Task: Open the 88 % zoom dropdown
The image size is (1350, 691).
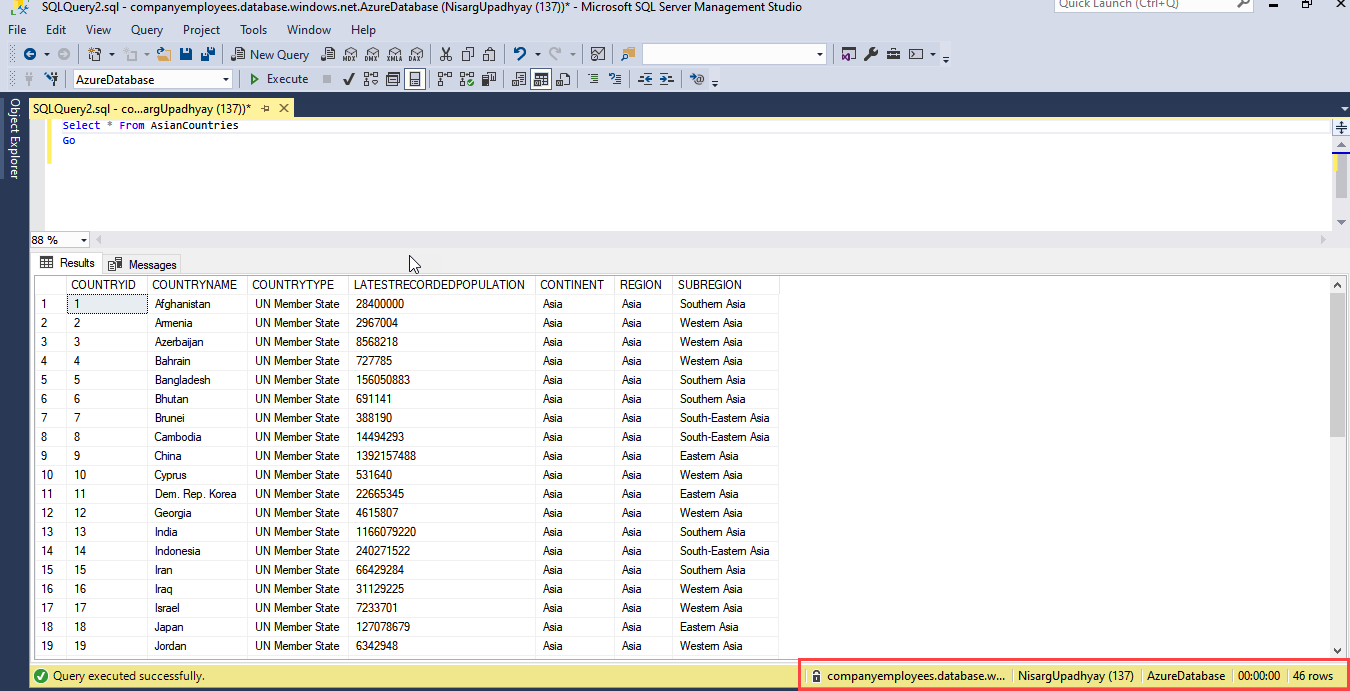Action: coord(82,240)
